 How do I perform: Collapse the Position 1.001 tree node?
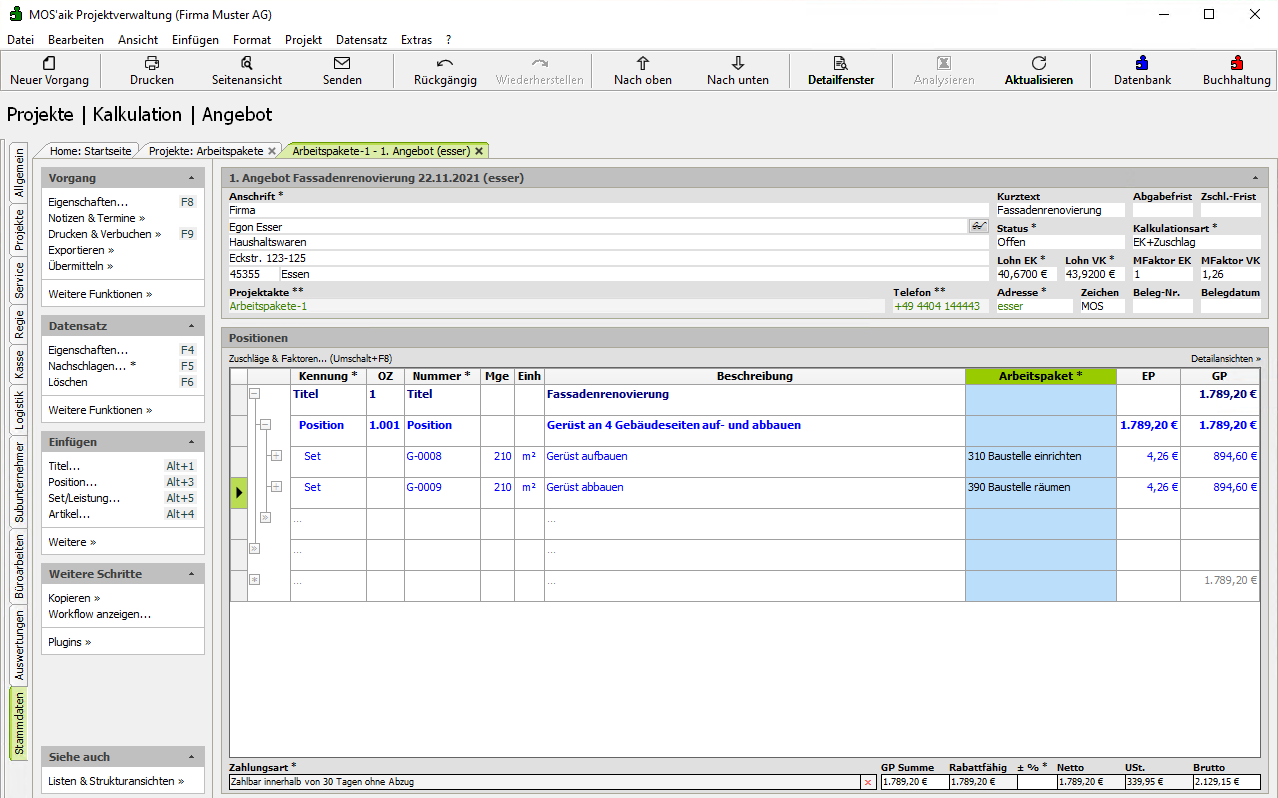[x=265, y=425]
